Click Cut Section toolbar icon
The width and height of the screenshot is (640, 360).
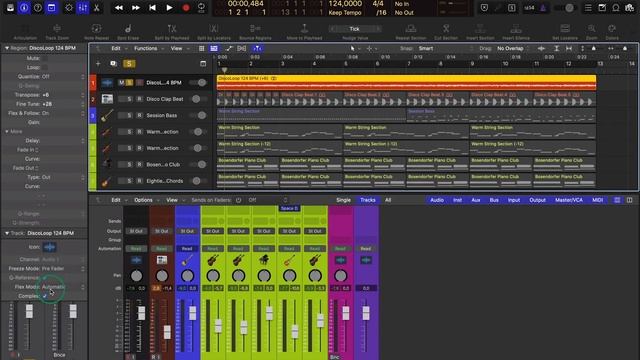pos(446,31)
